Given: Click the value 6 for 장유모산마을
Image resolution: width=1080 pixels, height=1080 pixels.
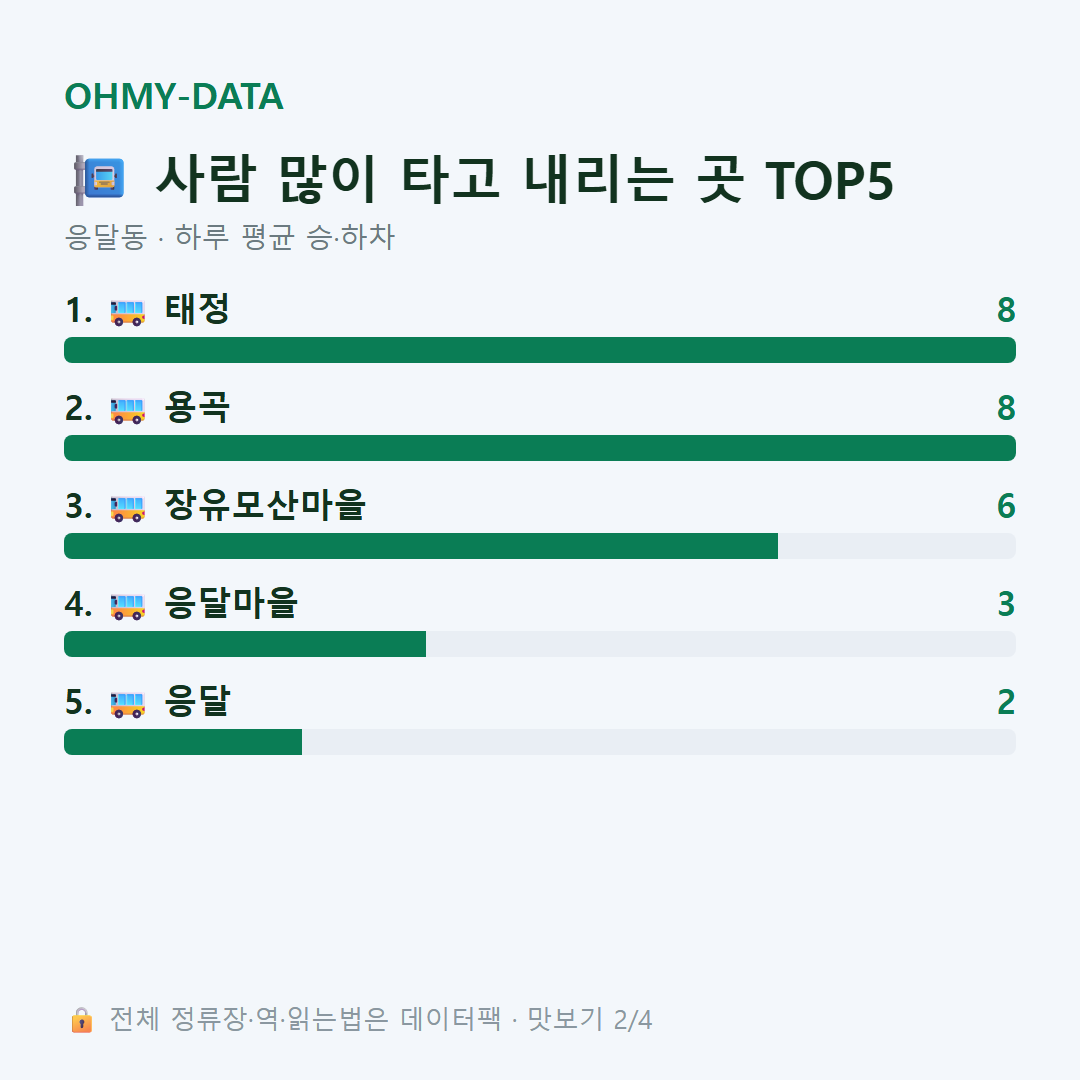Looking at the screenshot, I should (1006, 506).
